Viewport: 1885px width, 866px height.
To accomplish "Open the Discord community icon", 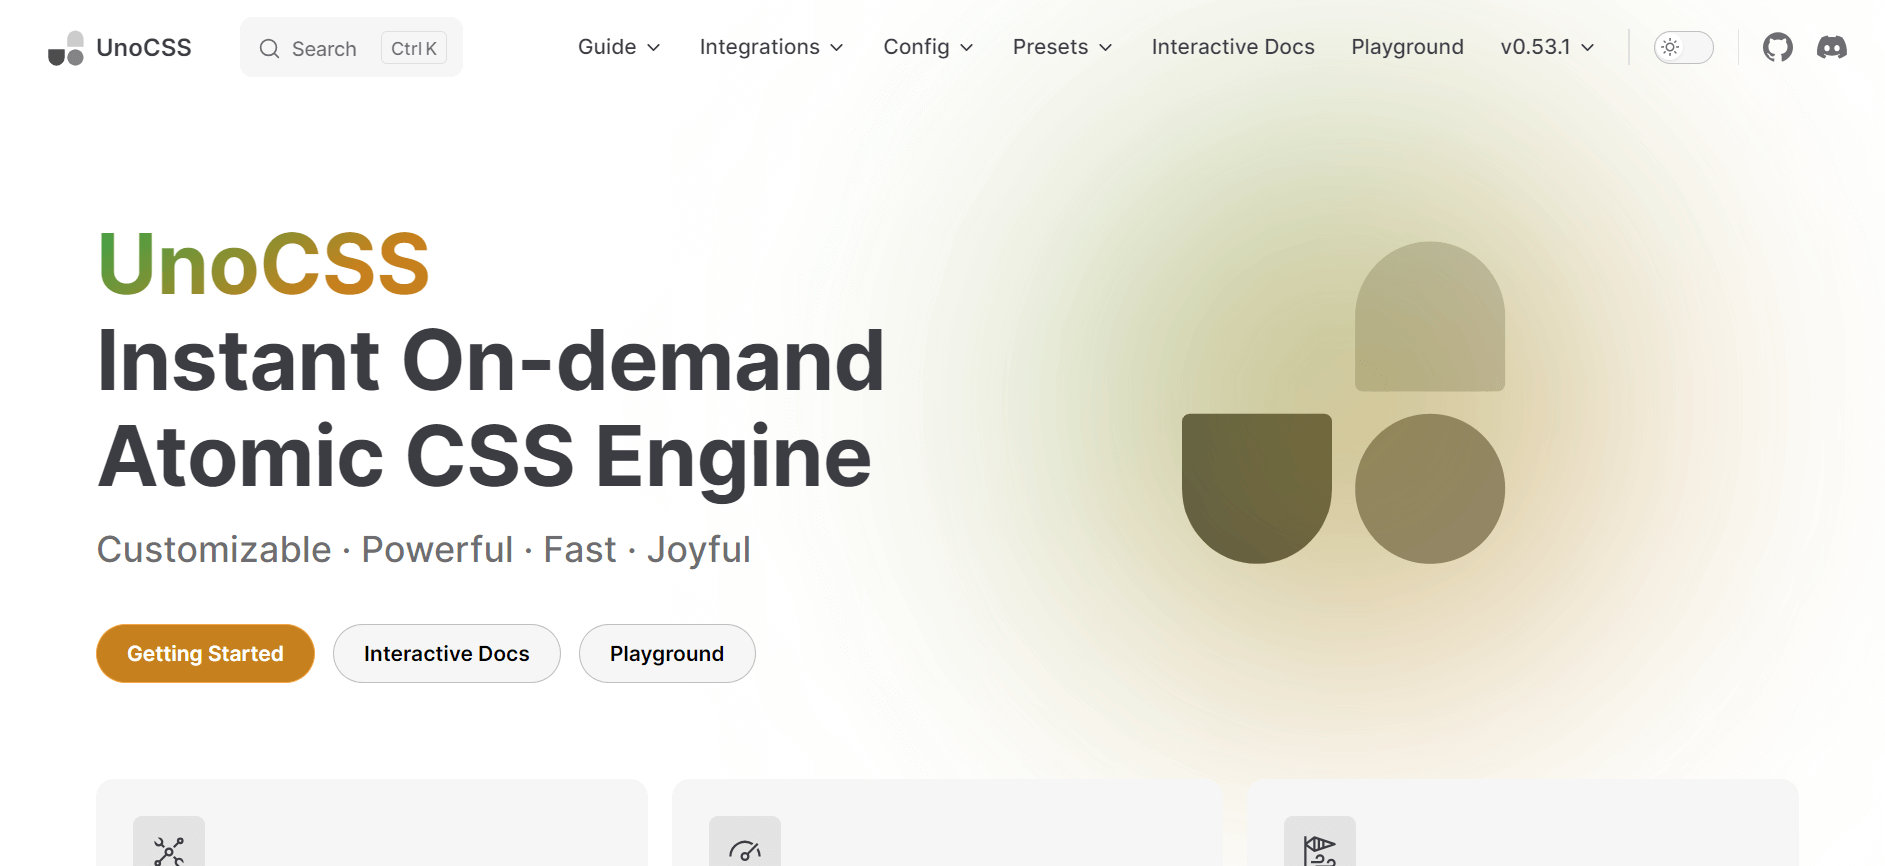I will (x=1831, y=47).
